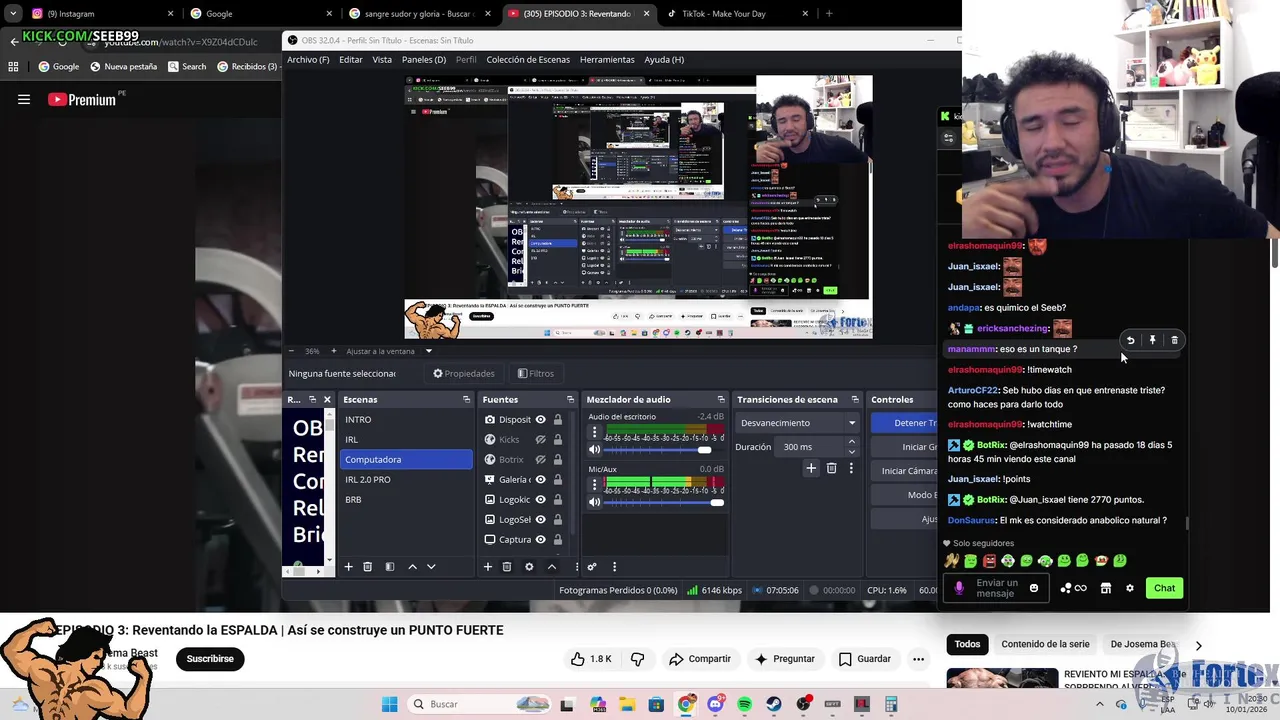Open advanced audio properties gears in mixer
Viewport: 1280px width, 720px height.
[x=592, y=567]
